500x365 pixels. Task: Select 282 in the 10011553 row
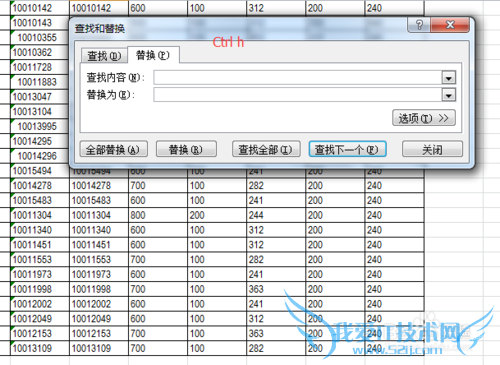276,259
